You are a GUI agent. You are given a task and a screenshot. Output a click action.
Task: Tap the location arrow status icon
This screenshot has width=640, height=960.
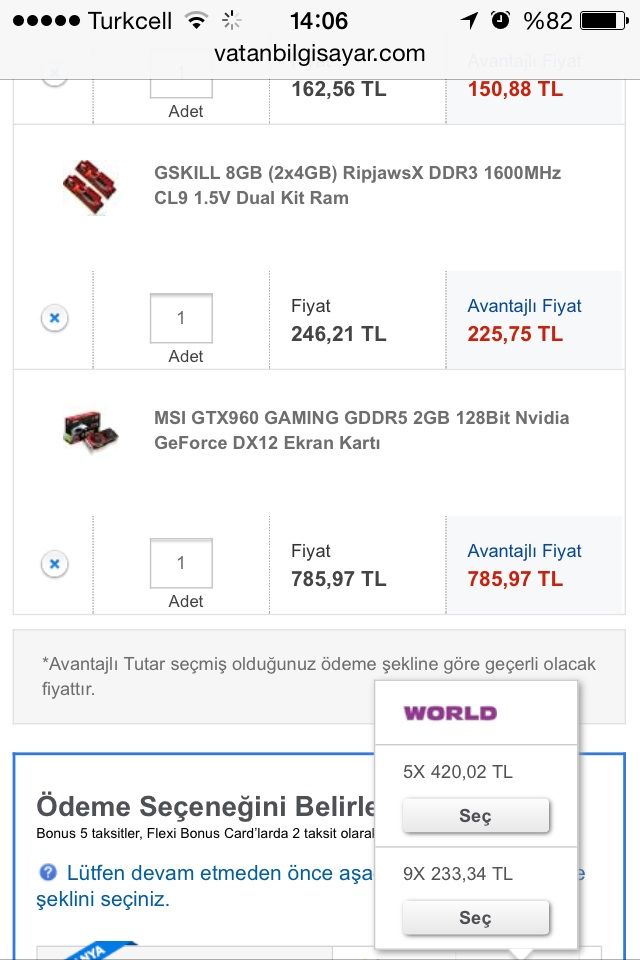tap(469, 21)
